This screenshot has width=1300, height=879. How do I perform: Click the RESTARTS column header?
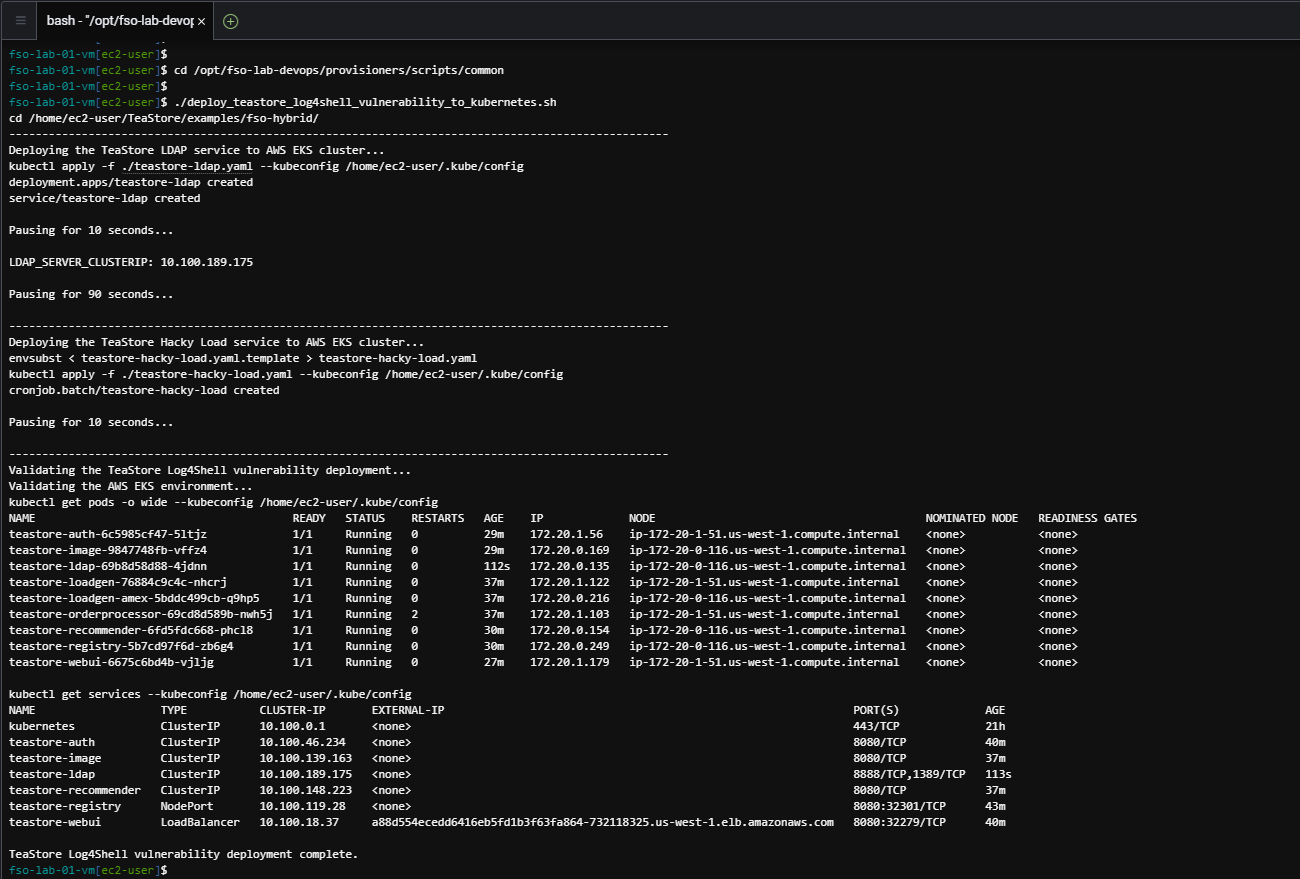(438, 518)
